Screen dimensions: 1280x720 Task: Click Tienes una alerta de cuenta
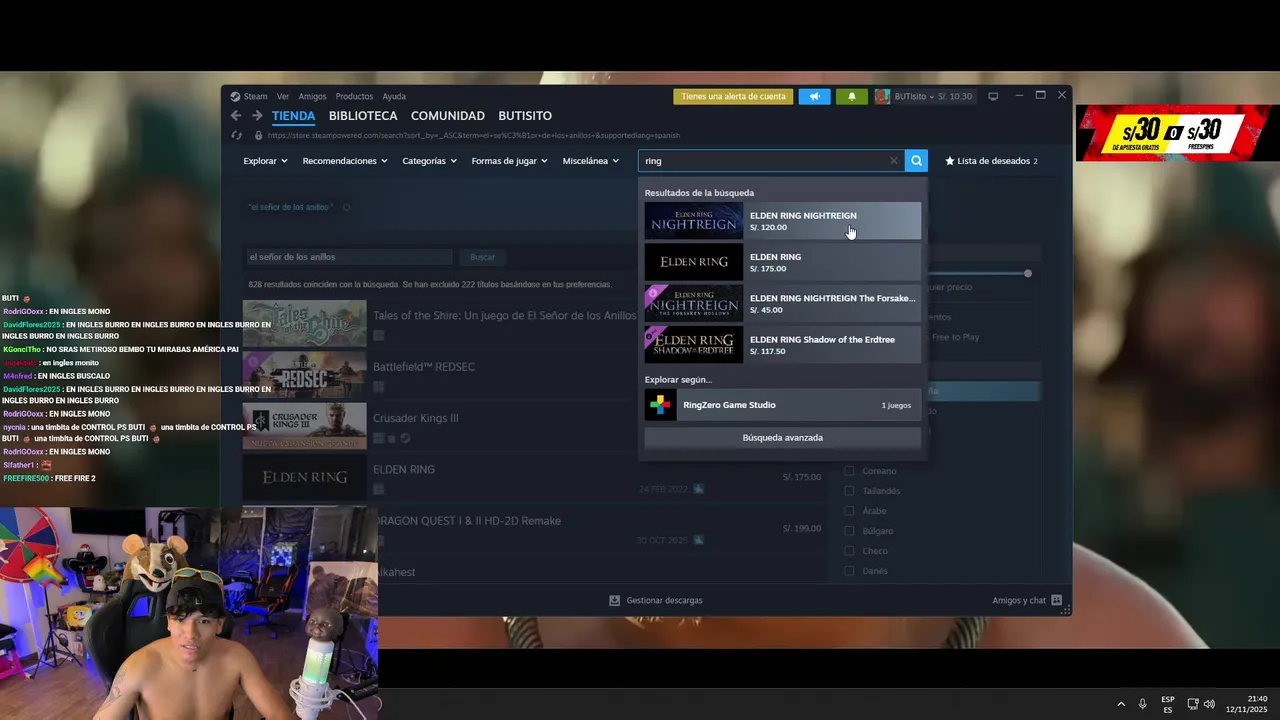pos(733,97)
